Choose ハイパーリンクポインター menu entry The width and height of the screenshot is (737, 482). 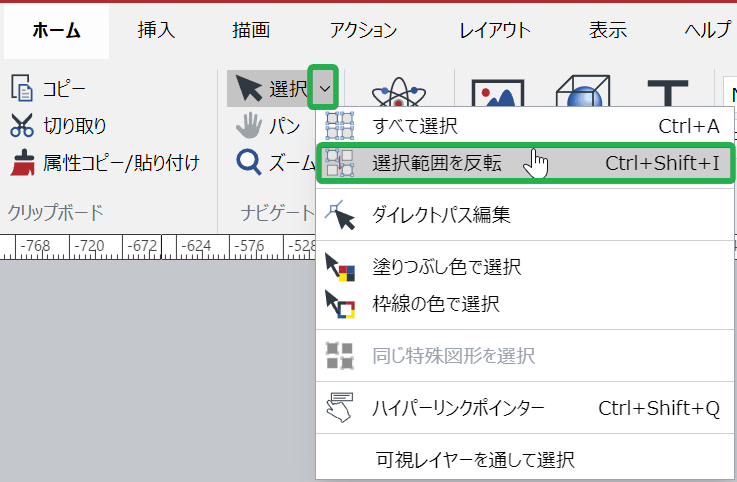(525, 408)
